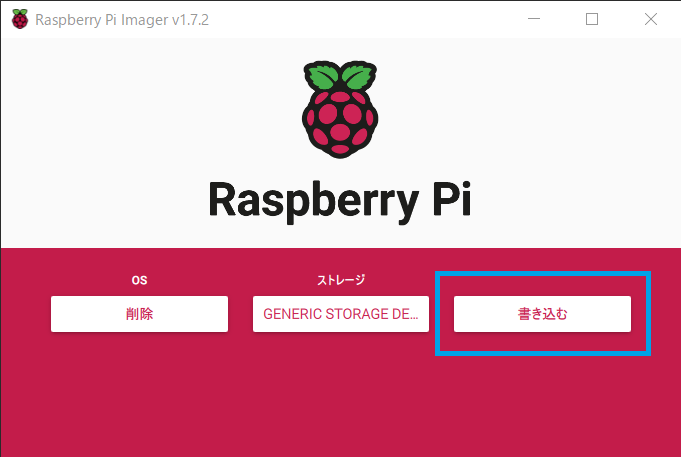Minimize the Raspberry Pi Imager window
The height and width of the screenshot is (457, 681).
click(534, 19)
